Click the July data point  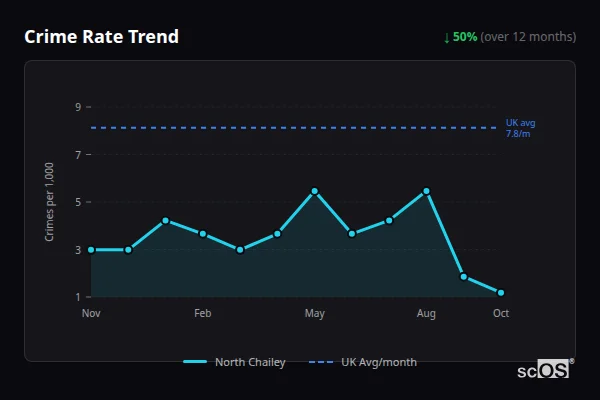(x=389, y=220)
